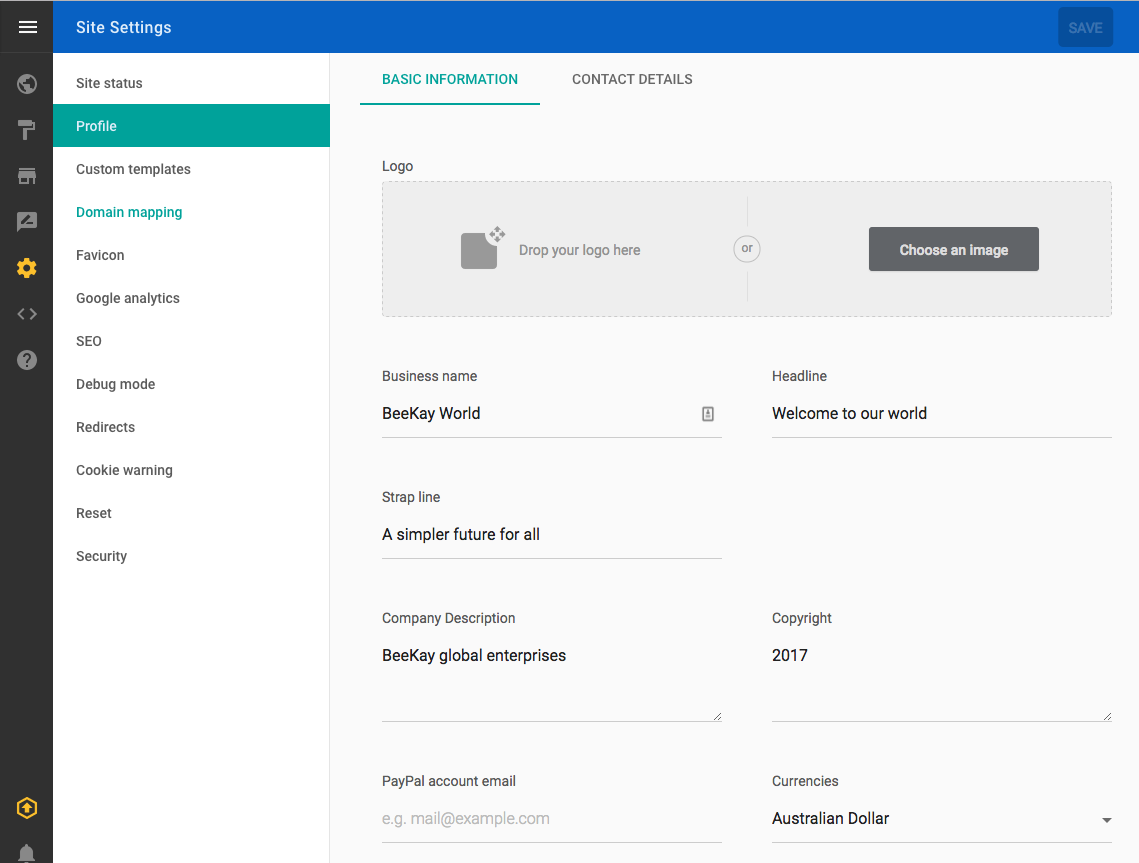Click the Company Description textarea
Screen dimensions: 1139x863
551,680
